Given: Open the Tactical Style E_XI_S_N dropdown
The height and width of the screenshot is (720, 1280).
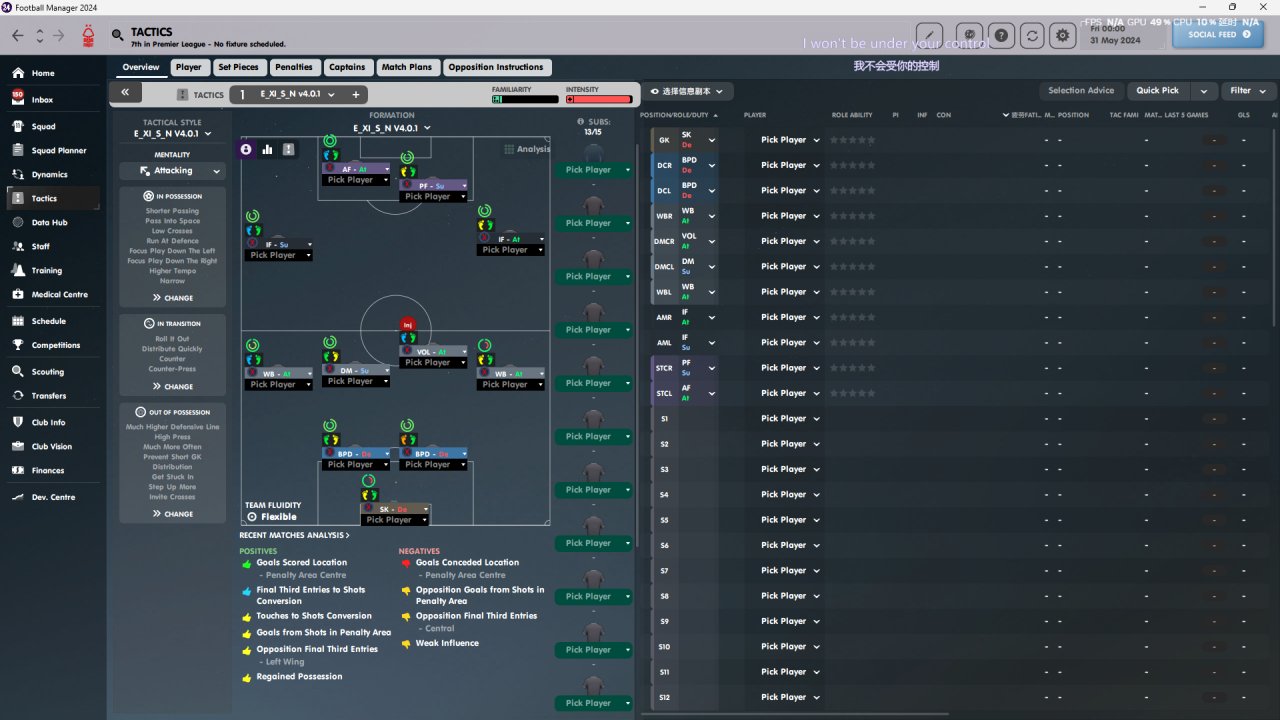Looking at the screenshot, I should click(x=173, y=133).
